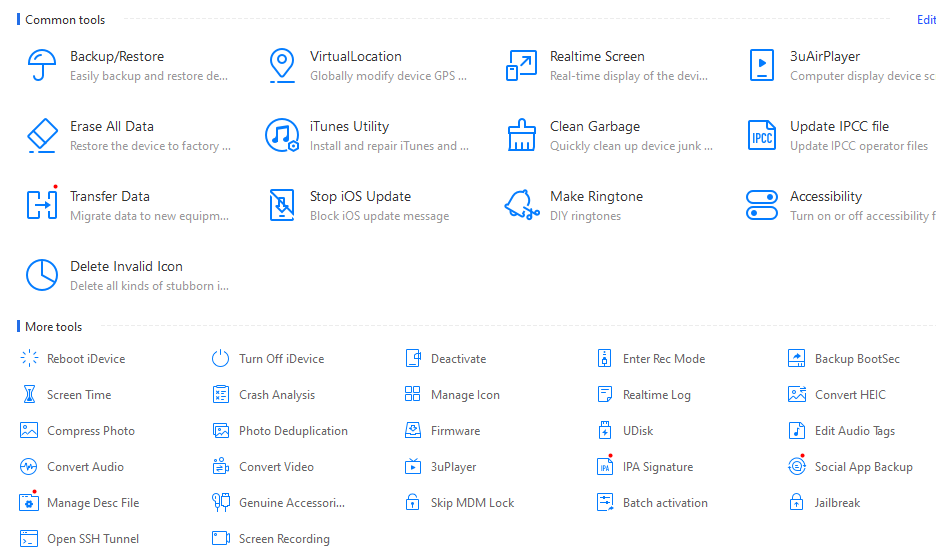Screen dimensions: 936x552
Task: Click the More tools section heading
Action: pos(53,326)
